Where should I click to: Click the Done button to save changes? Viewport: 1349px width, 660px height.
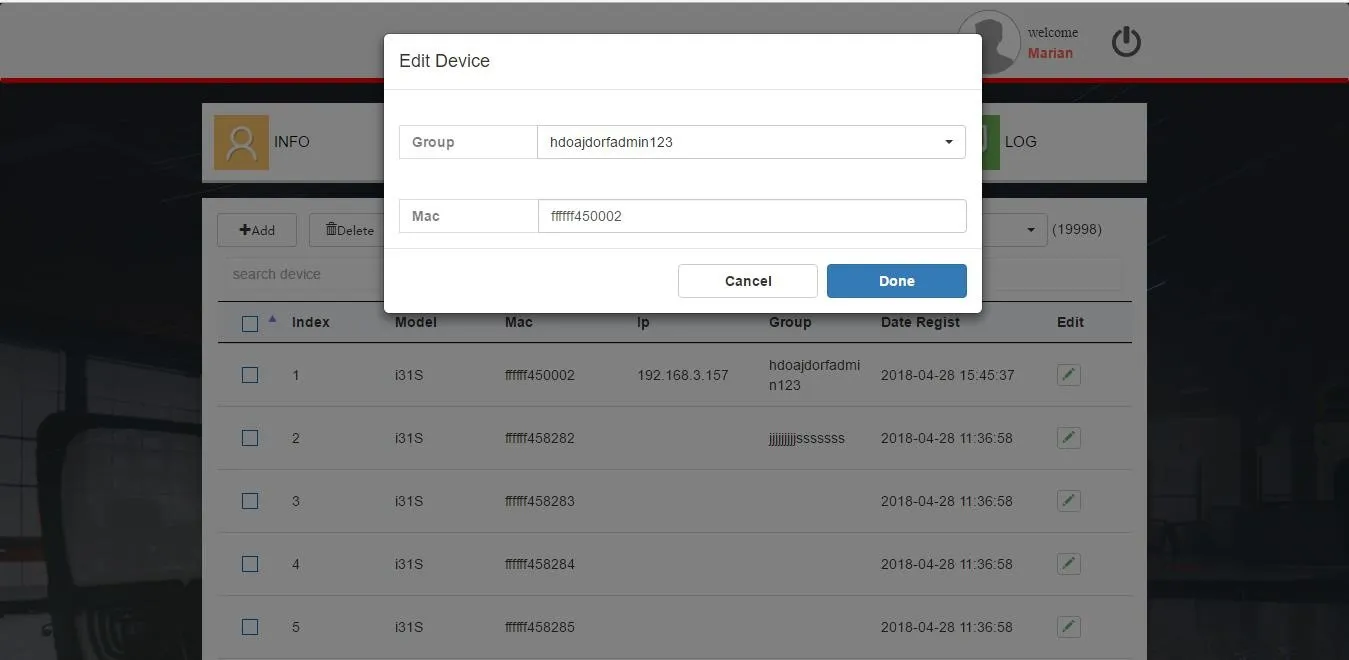coord(896,280)
